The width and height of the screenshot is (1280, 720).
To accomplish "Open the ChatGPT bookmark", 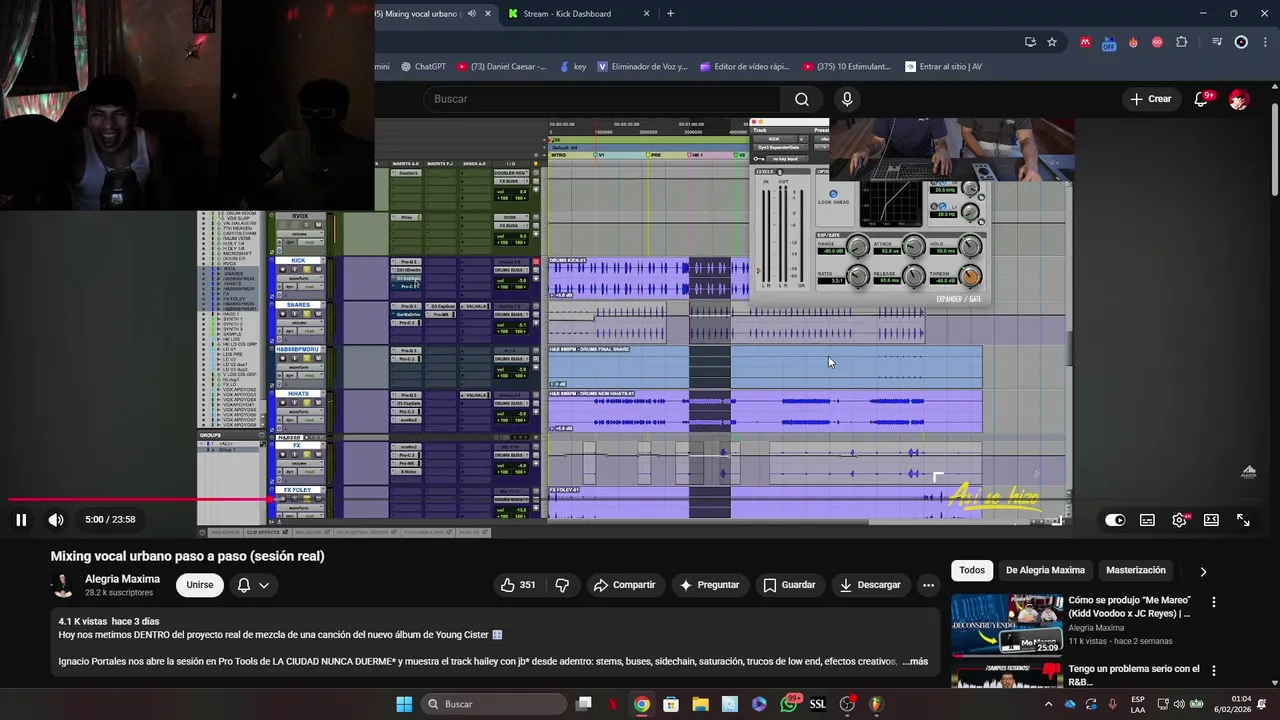I will pos(423,67).
